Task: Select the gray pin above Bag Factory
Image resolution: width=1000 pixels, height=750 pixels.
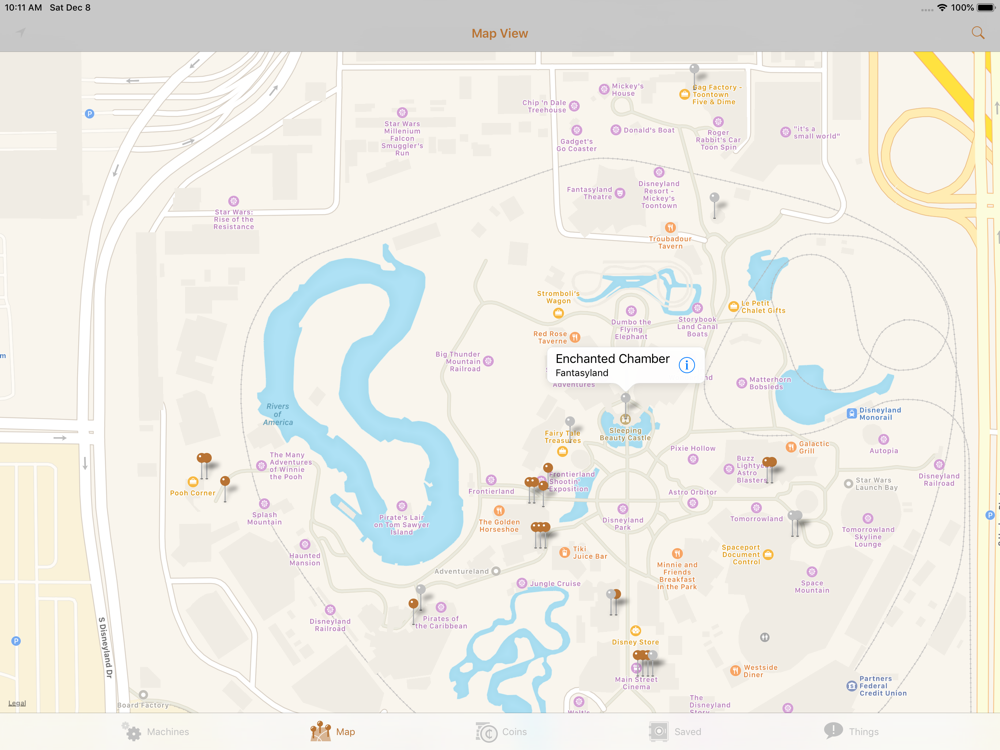Action: (695, 71)
